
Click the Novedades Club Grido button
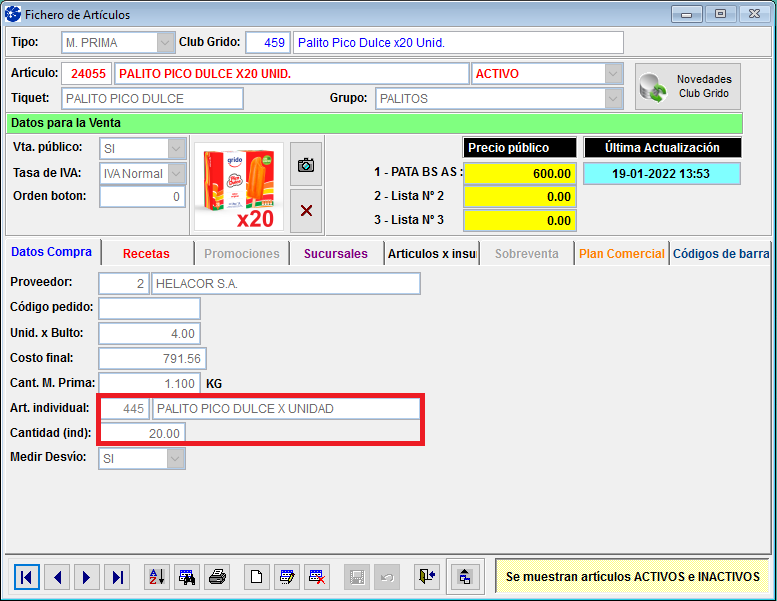click(688, 87)
